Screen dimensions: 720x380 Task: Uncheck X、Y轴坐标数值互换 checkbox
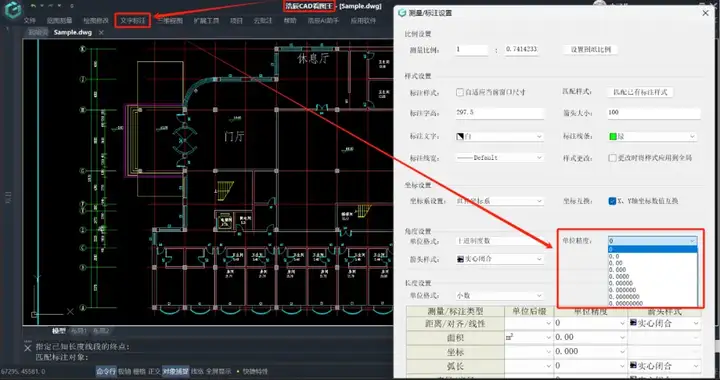point(612,201)
